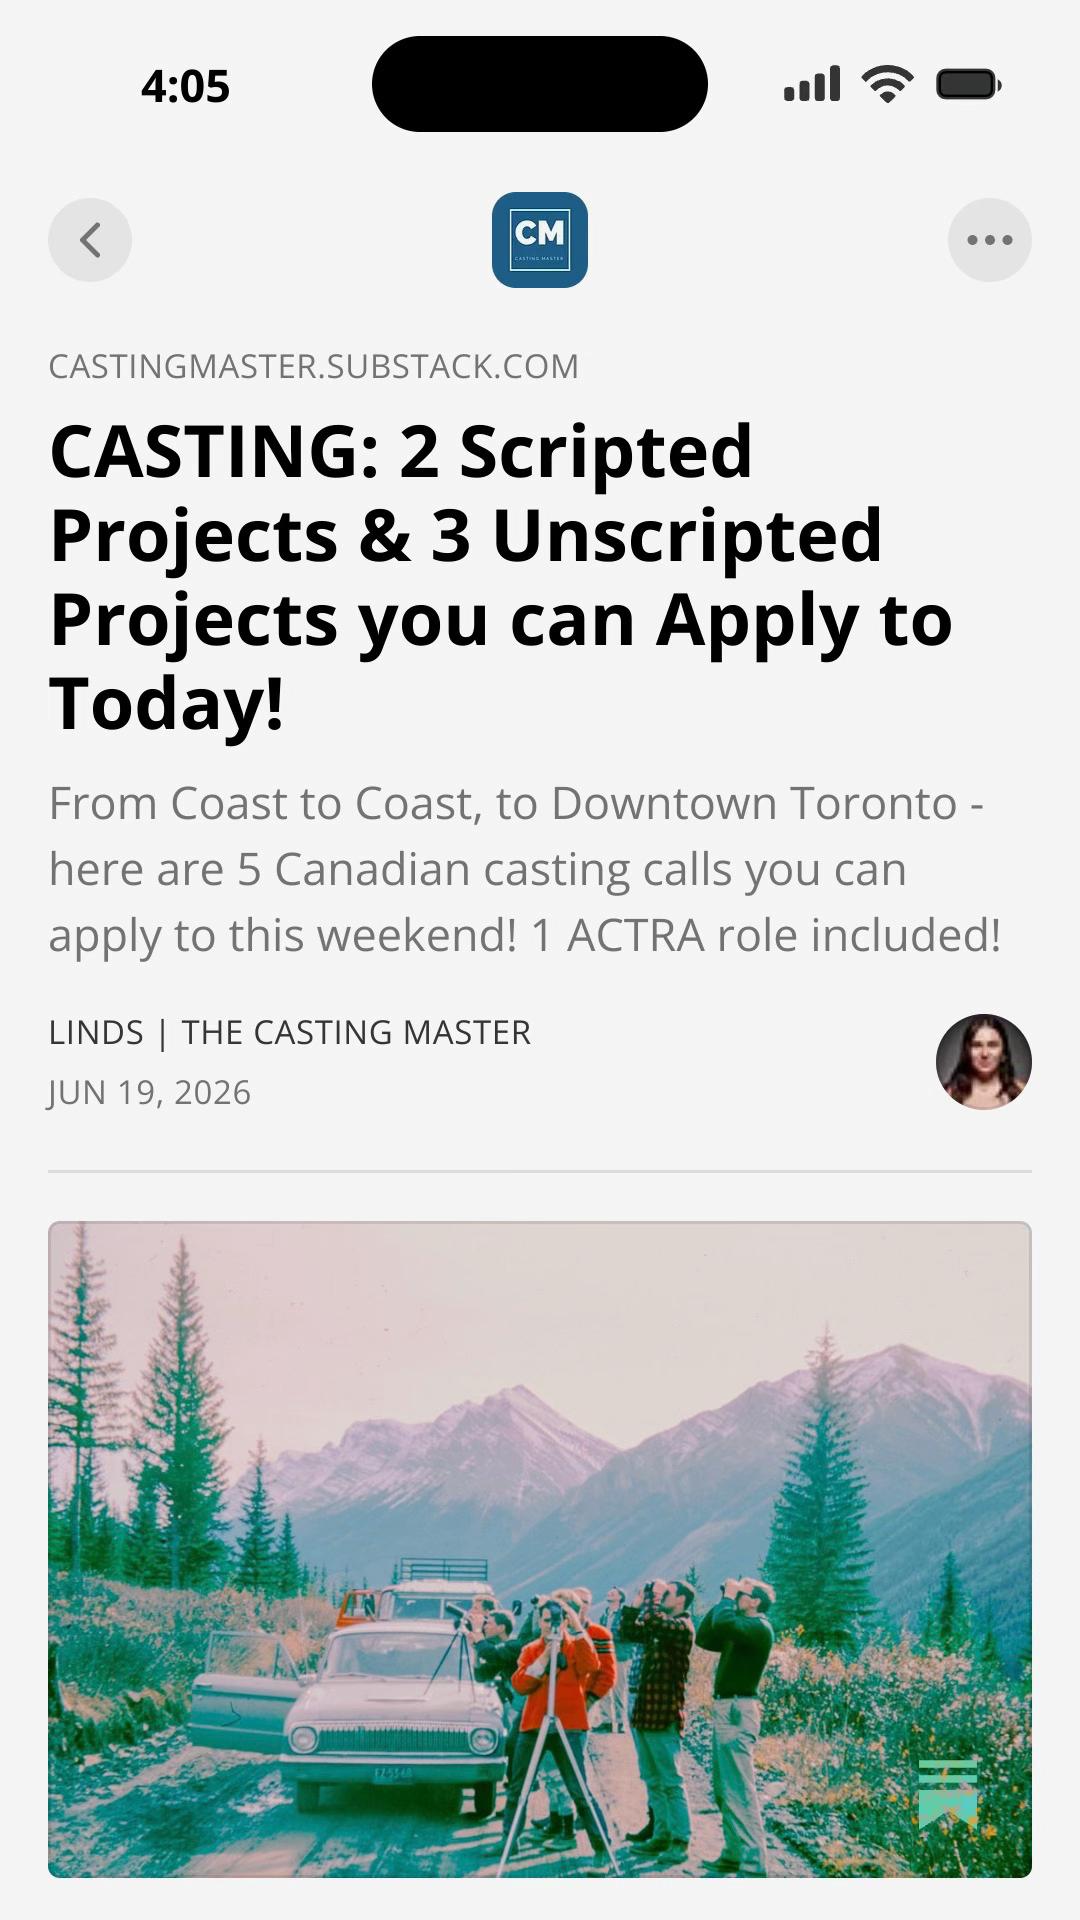Viewport: 1080px width, 1920px height.
Task: Open the 'LINDS | THE CASTING MASTER' byline
Action: (x=290, y=1032)
